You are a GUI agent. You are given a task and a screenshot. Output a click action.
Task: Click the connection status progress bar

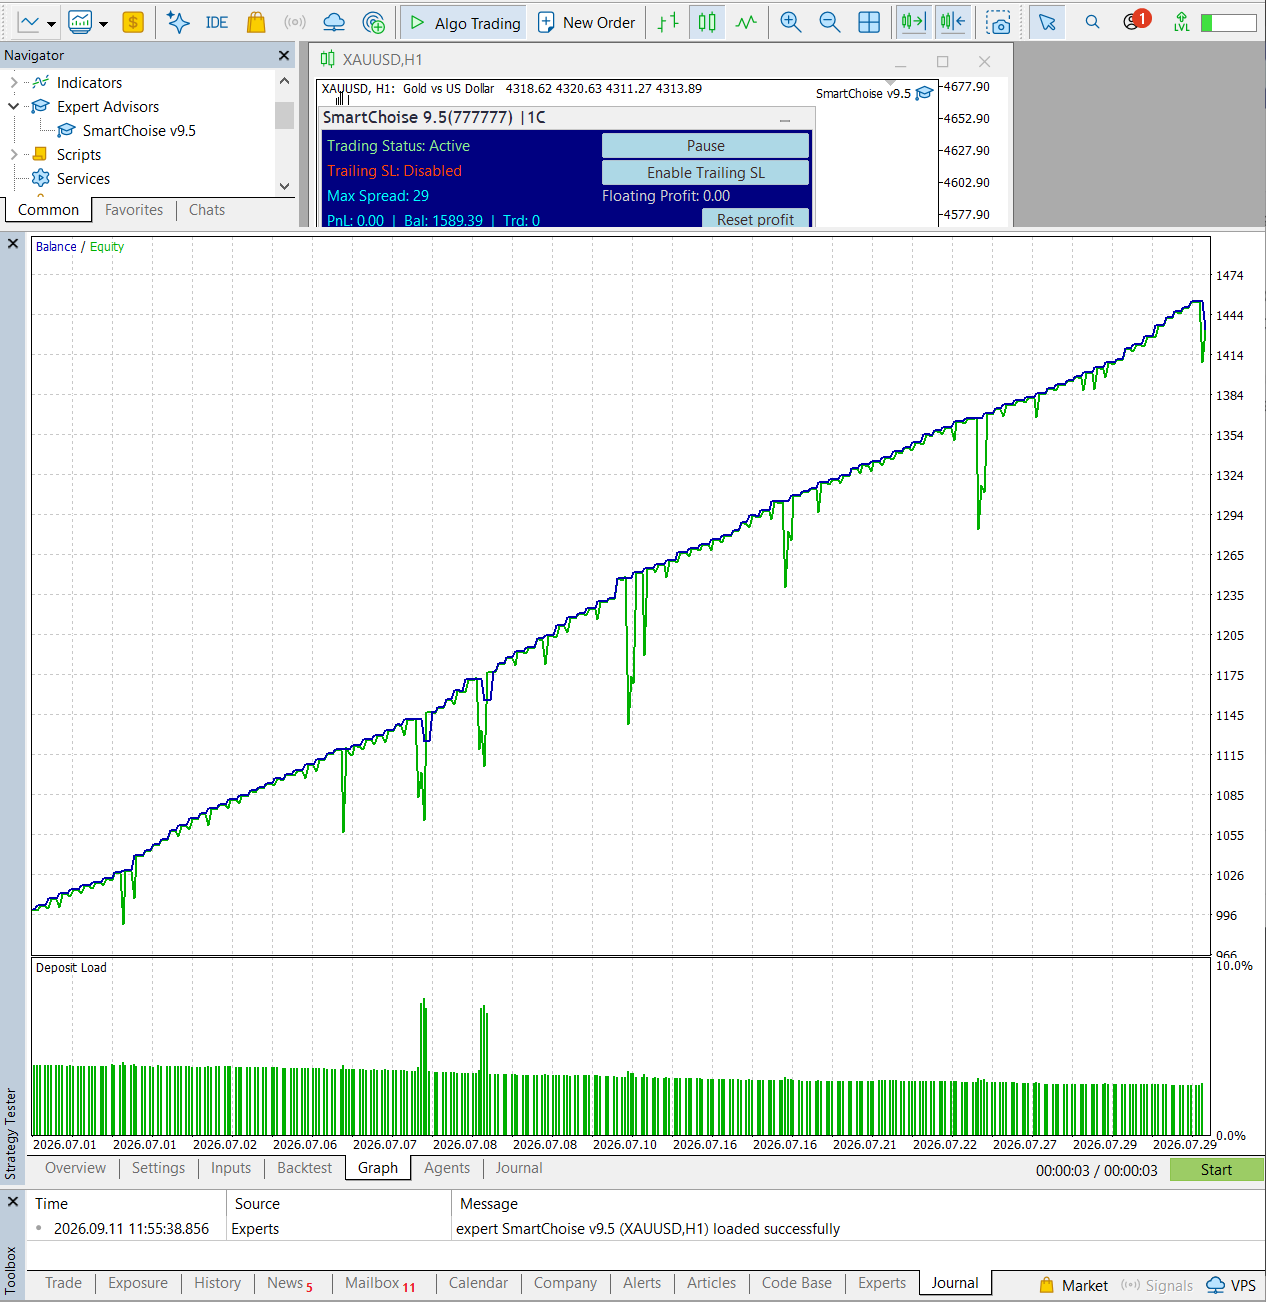1228,22
